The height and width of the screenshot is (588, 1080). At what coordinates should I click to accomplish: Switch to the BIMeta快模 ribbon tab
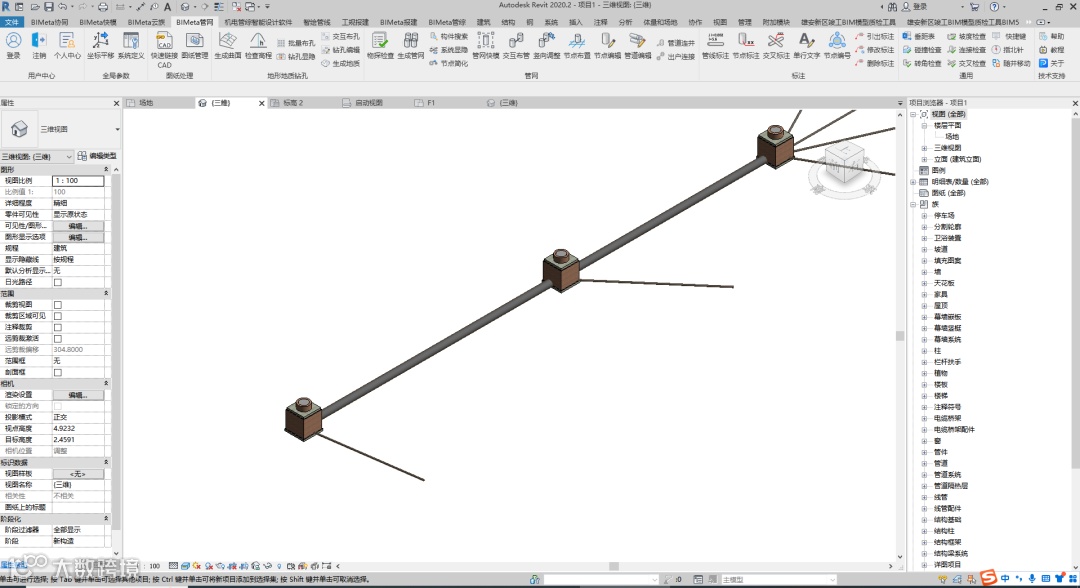98,22
